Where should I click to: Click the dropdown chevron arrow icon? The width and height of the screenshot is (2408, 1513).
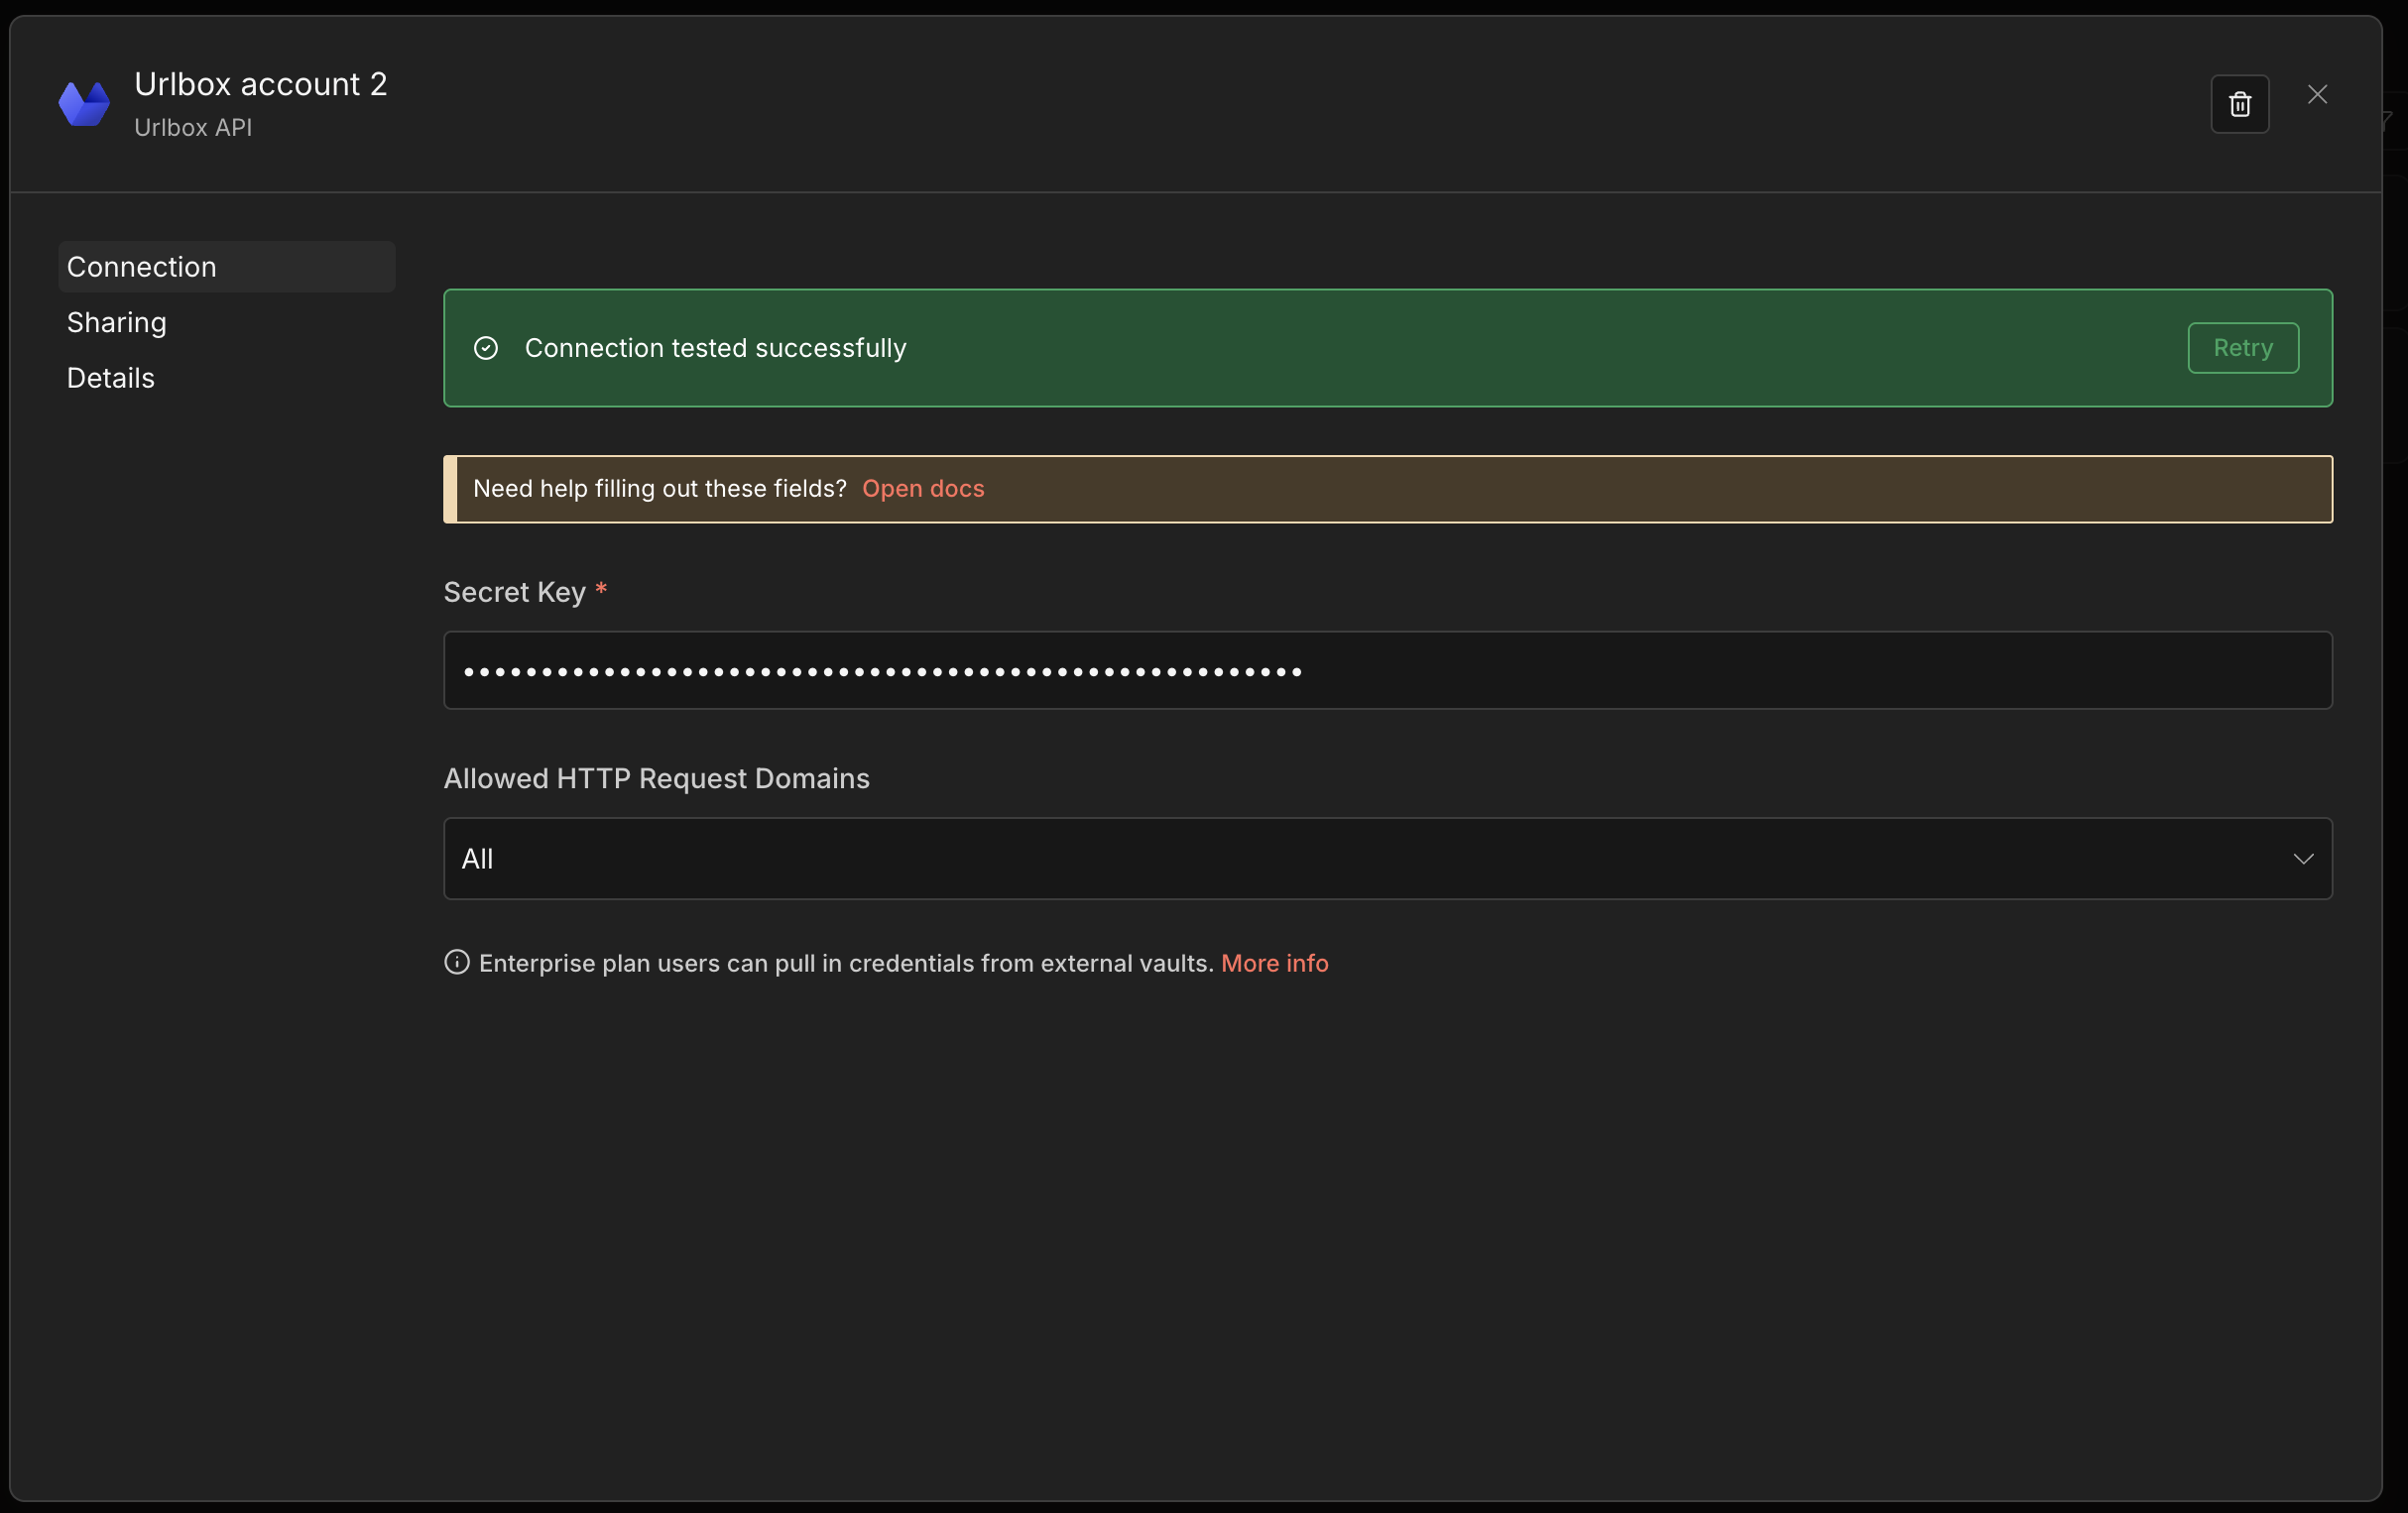[x=2303, y=859]
